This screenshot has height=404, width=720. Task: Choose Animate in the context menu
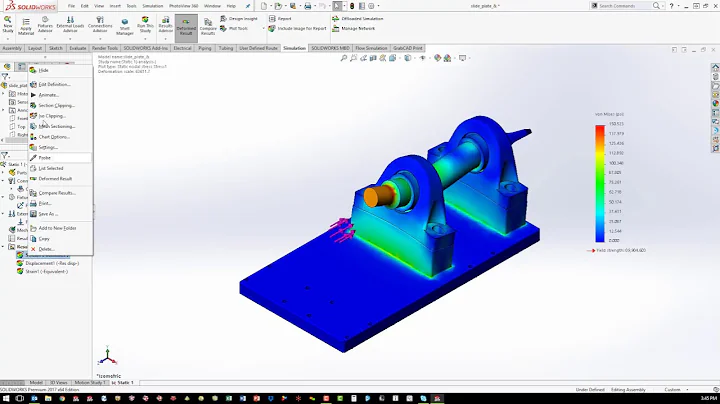60,95
